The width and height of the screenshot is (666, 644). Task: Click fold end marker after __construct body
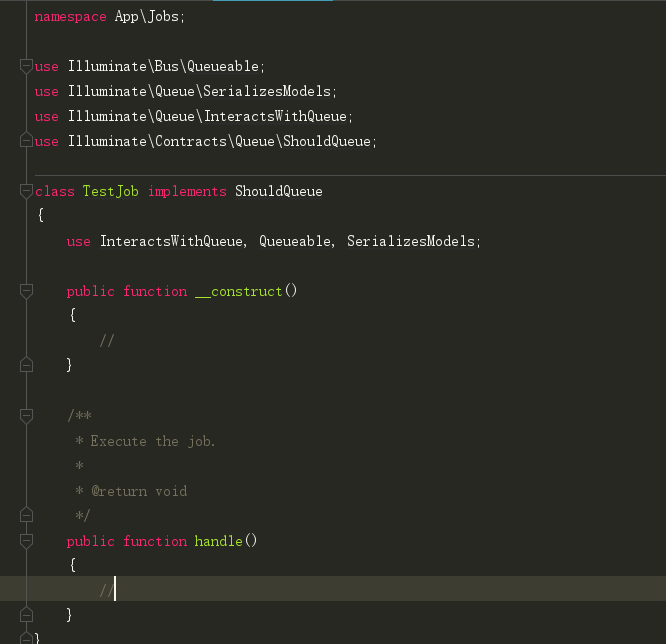coord(26,364)
